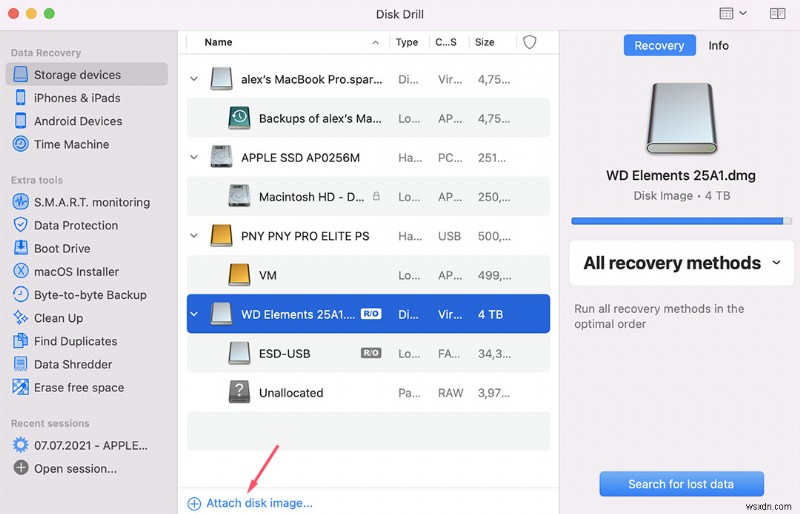Click the PNY PRO ELITE orange drive icon
This screenshot has width=800, height=514.
221,236
